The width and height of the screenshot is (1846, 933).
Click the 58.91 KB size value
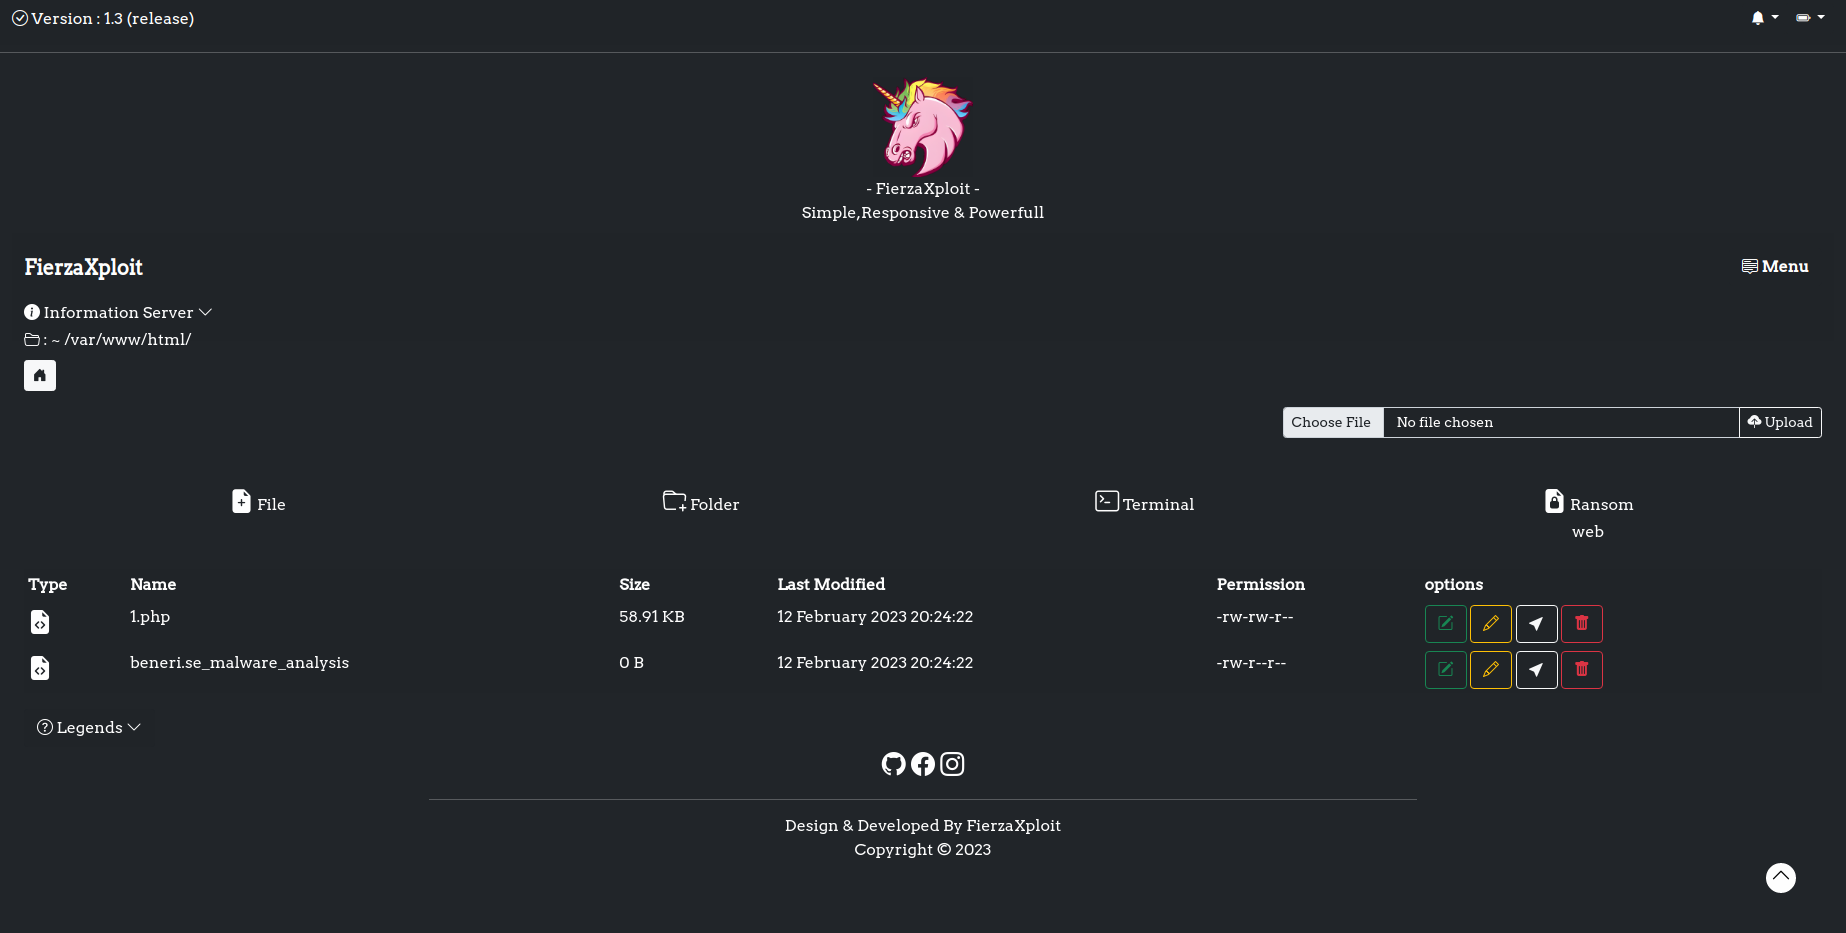[652, 617]
